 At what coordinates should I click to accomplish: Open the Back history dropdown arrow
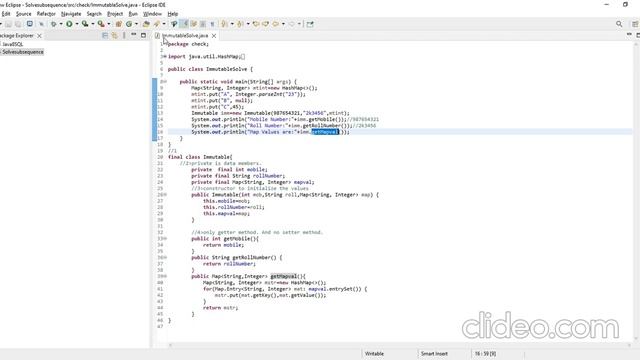283,24
